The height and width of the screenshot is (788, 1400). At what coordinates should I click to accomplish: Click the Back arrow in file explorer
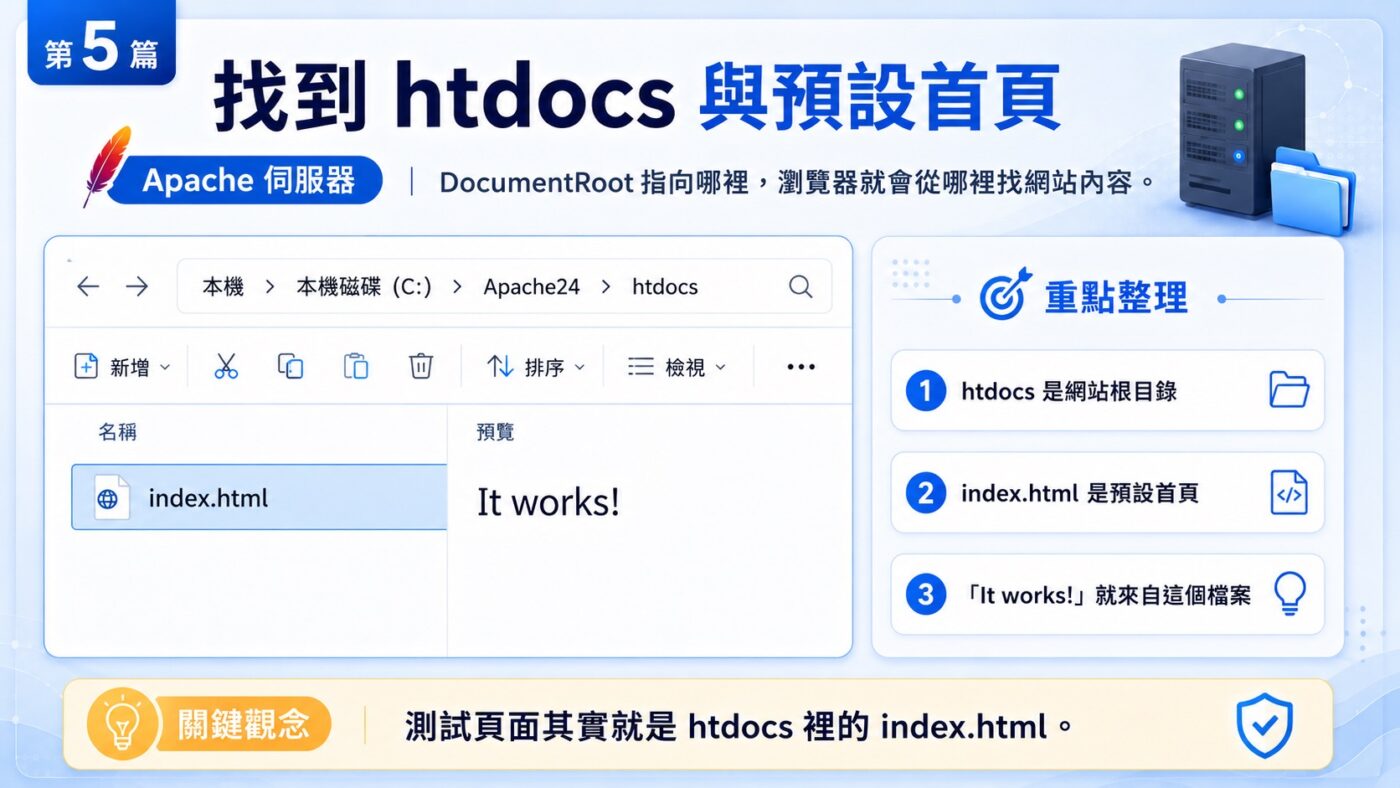click(x=88, y=287)
